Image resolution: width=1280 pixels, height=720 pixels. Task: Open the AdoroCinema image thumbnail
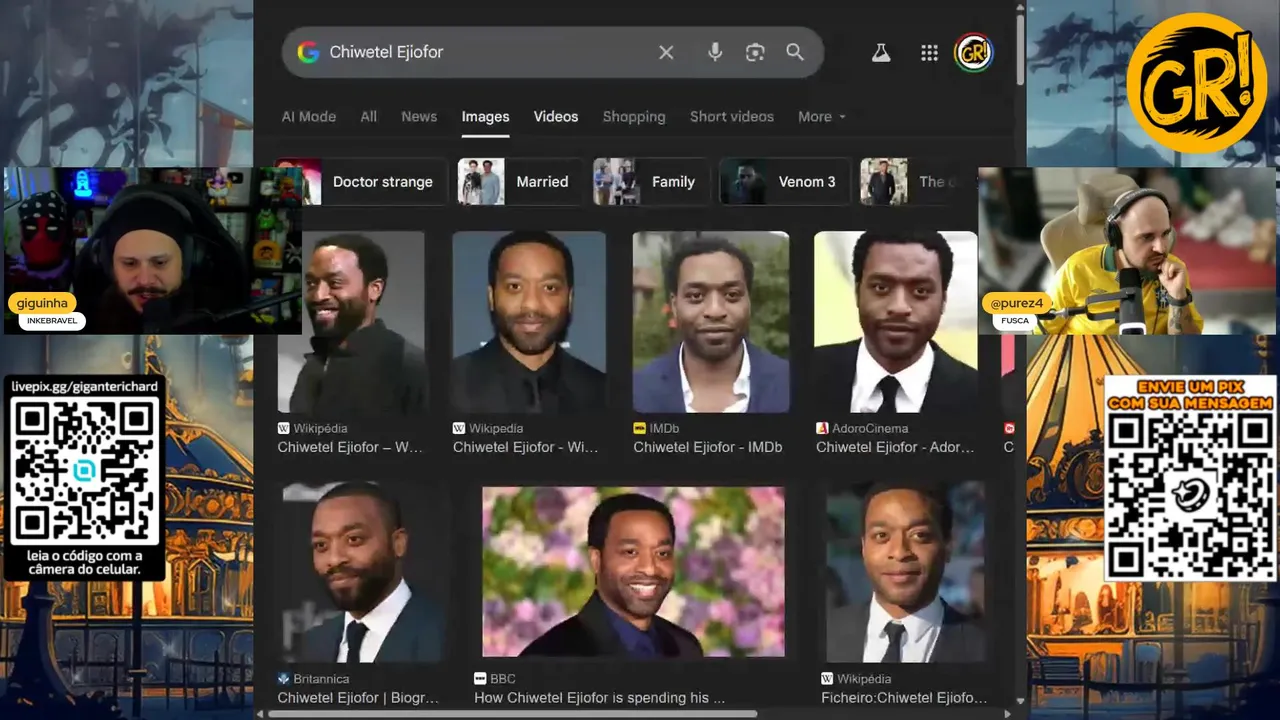point(896,322)
